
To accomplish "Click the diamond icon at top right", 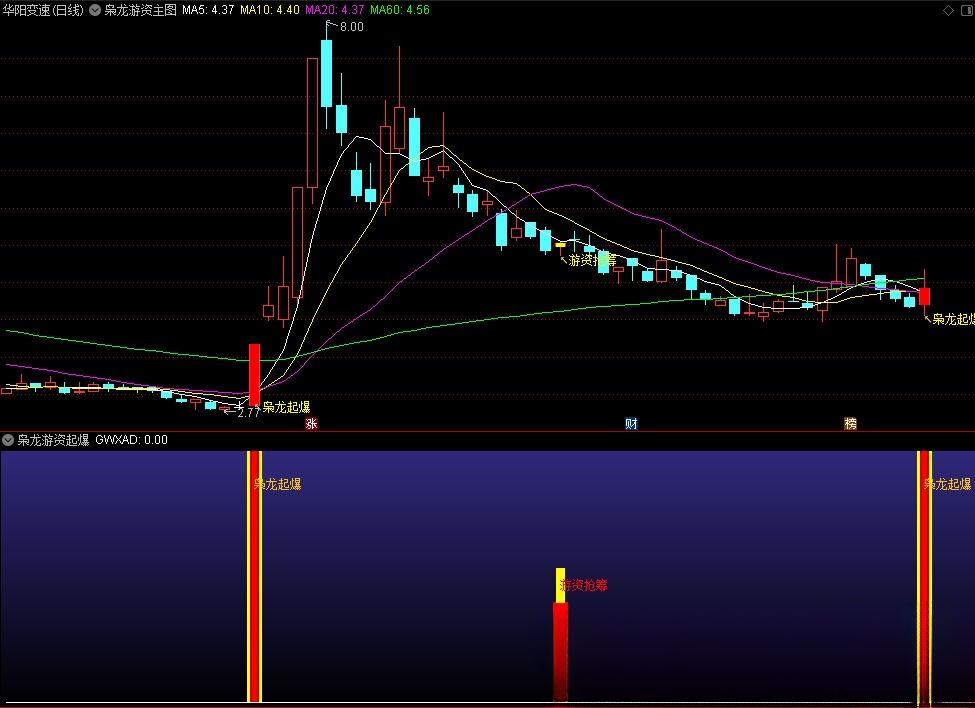I will pyautogui.click(x=948, y=9).
